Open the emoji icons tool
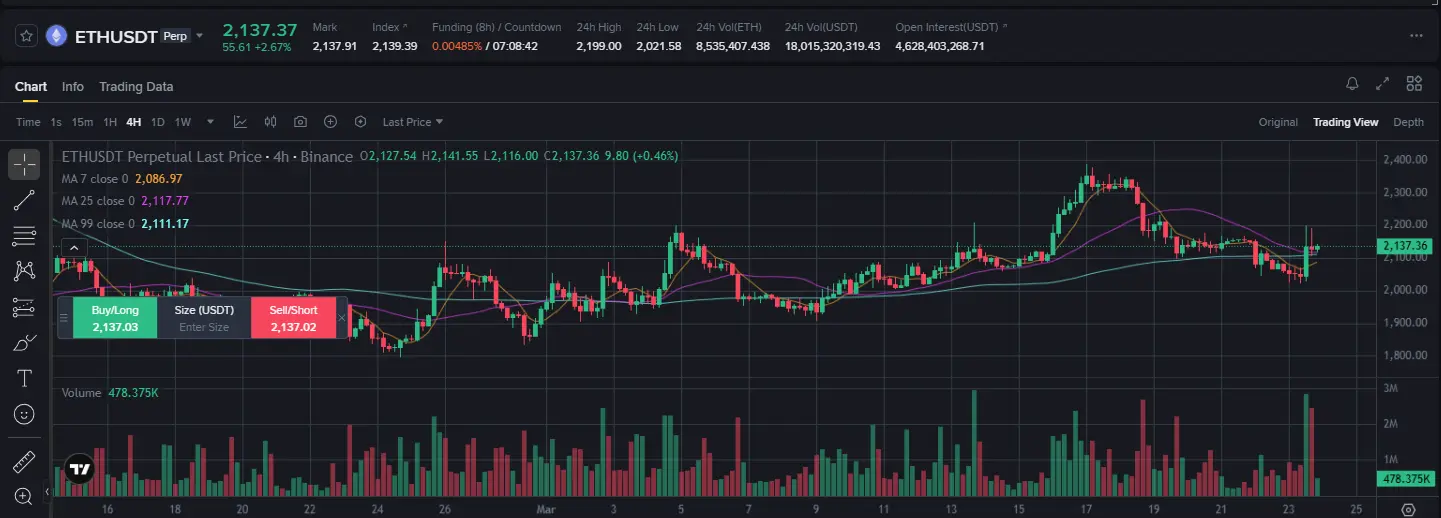This screenshot has width=1441, height=518. (x=25, y=413)
